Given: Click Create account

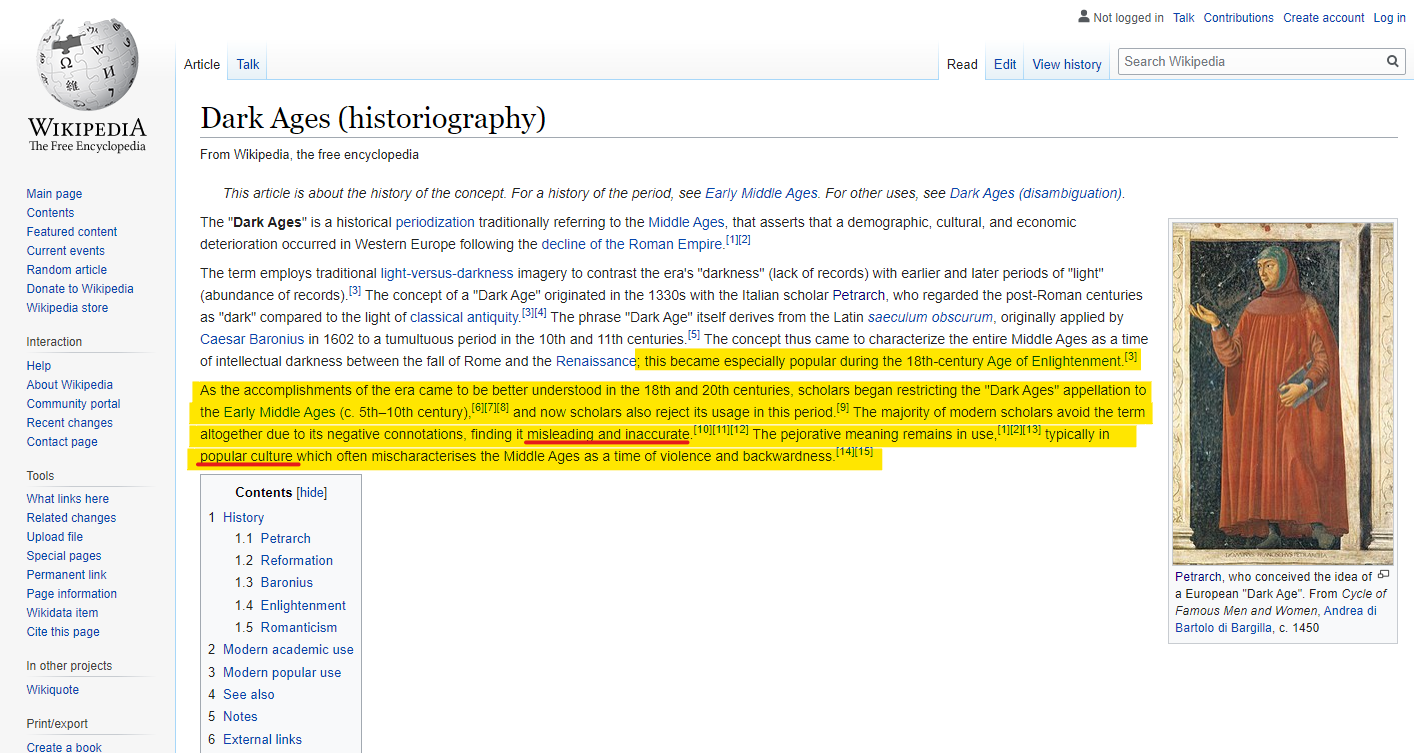Looking at the screenshot, I should click(x=1324, y=18).
